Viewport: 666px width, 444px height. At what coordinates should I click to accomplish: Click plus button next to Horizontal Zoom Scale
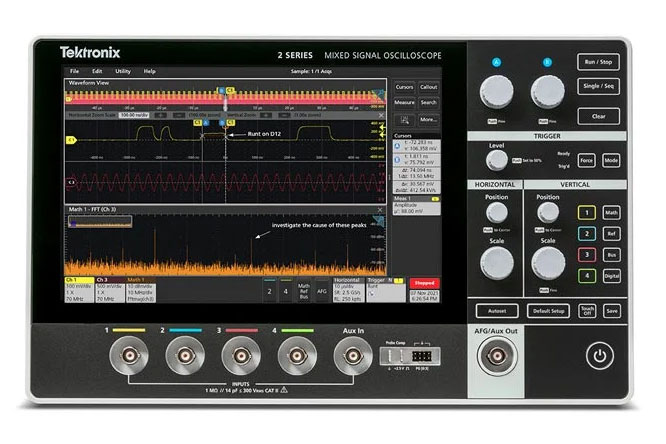pyautogui.click(x=160, y=115)
